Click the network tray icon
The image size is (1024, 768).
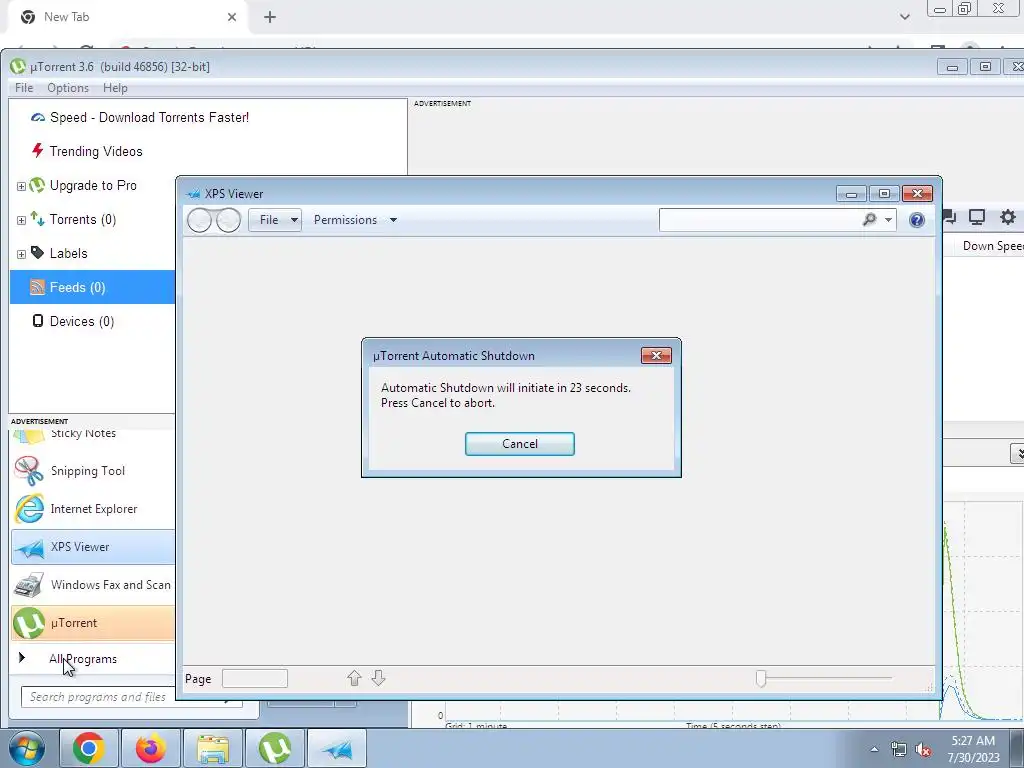coord(899,749)
